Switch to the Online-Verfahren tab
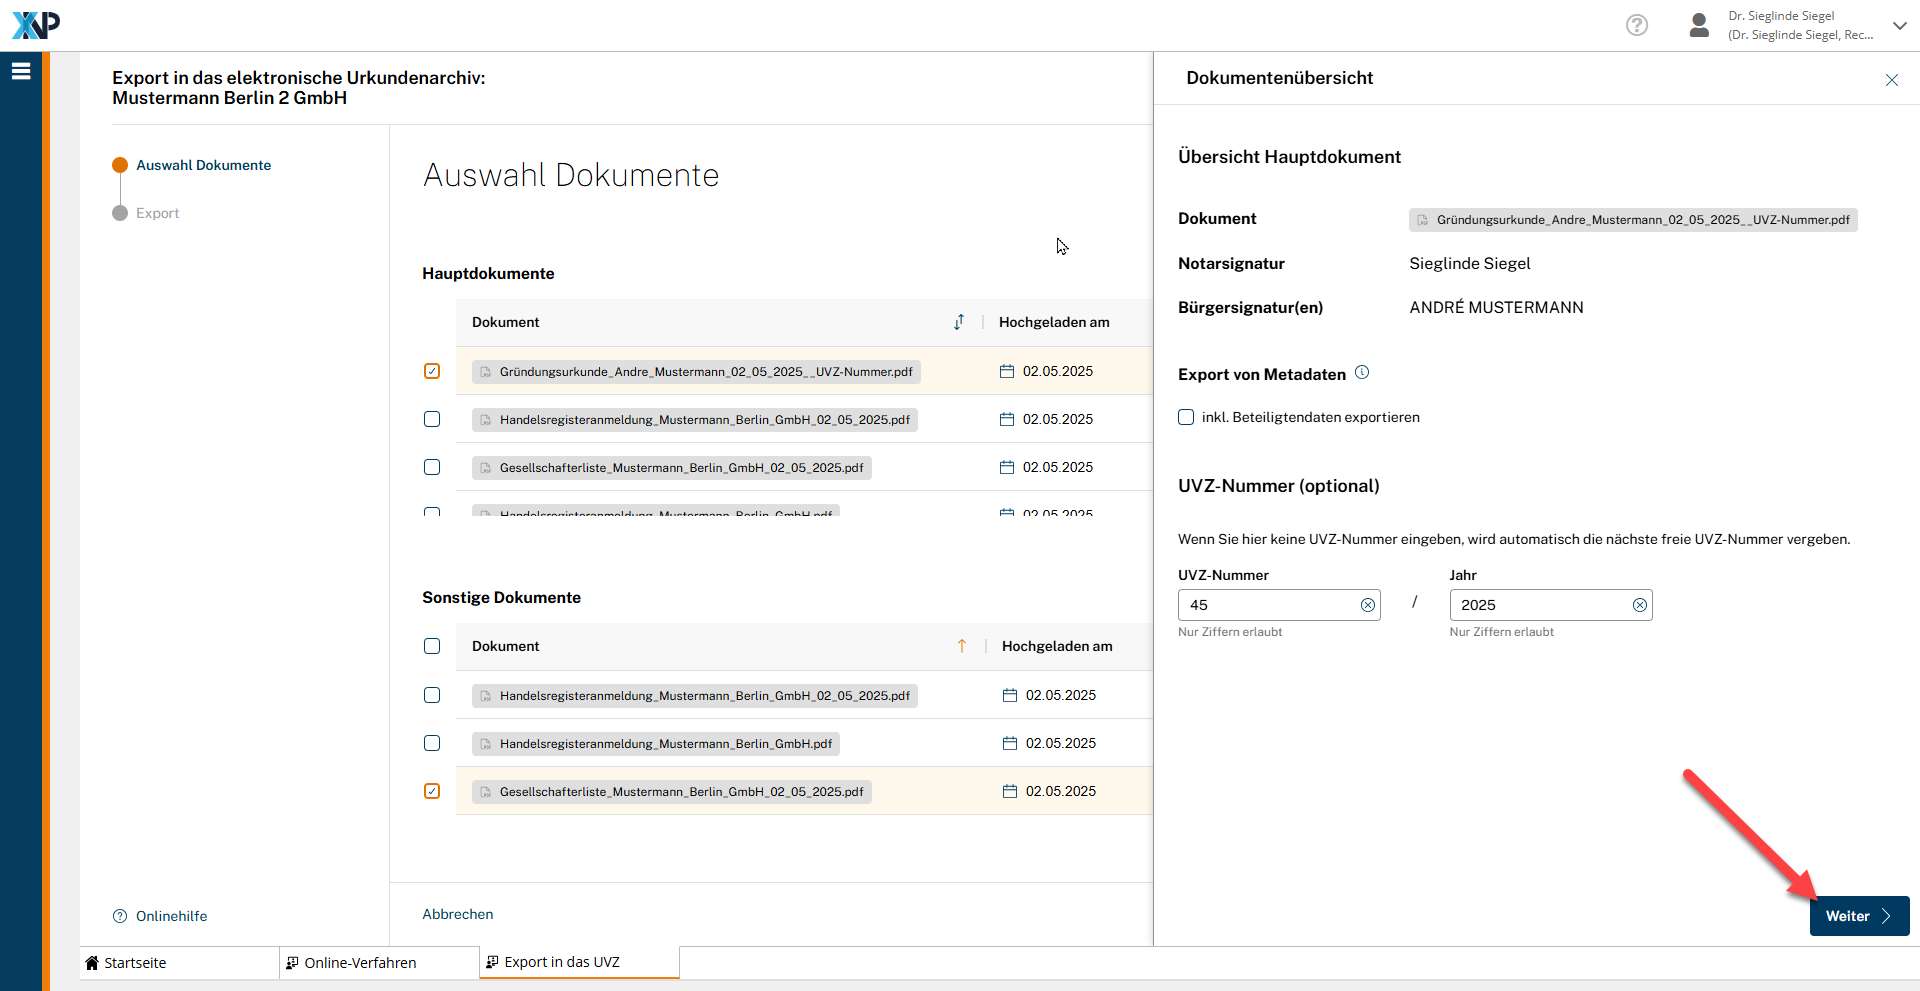This screenshot has width=1920, height=991. tap(360, 963)
